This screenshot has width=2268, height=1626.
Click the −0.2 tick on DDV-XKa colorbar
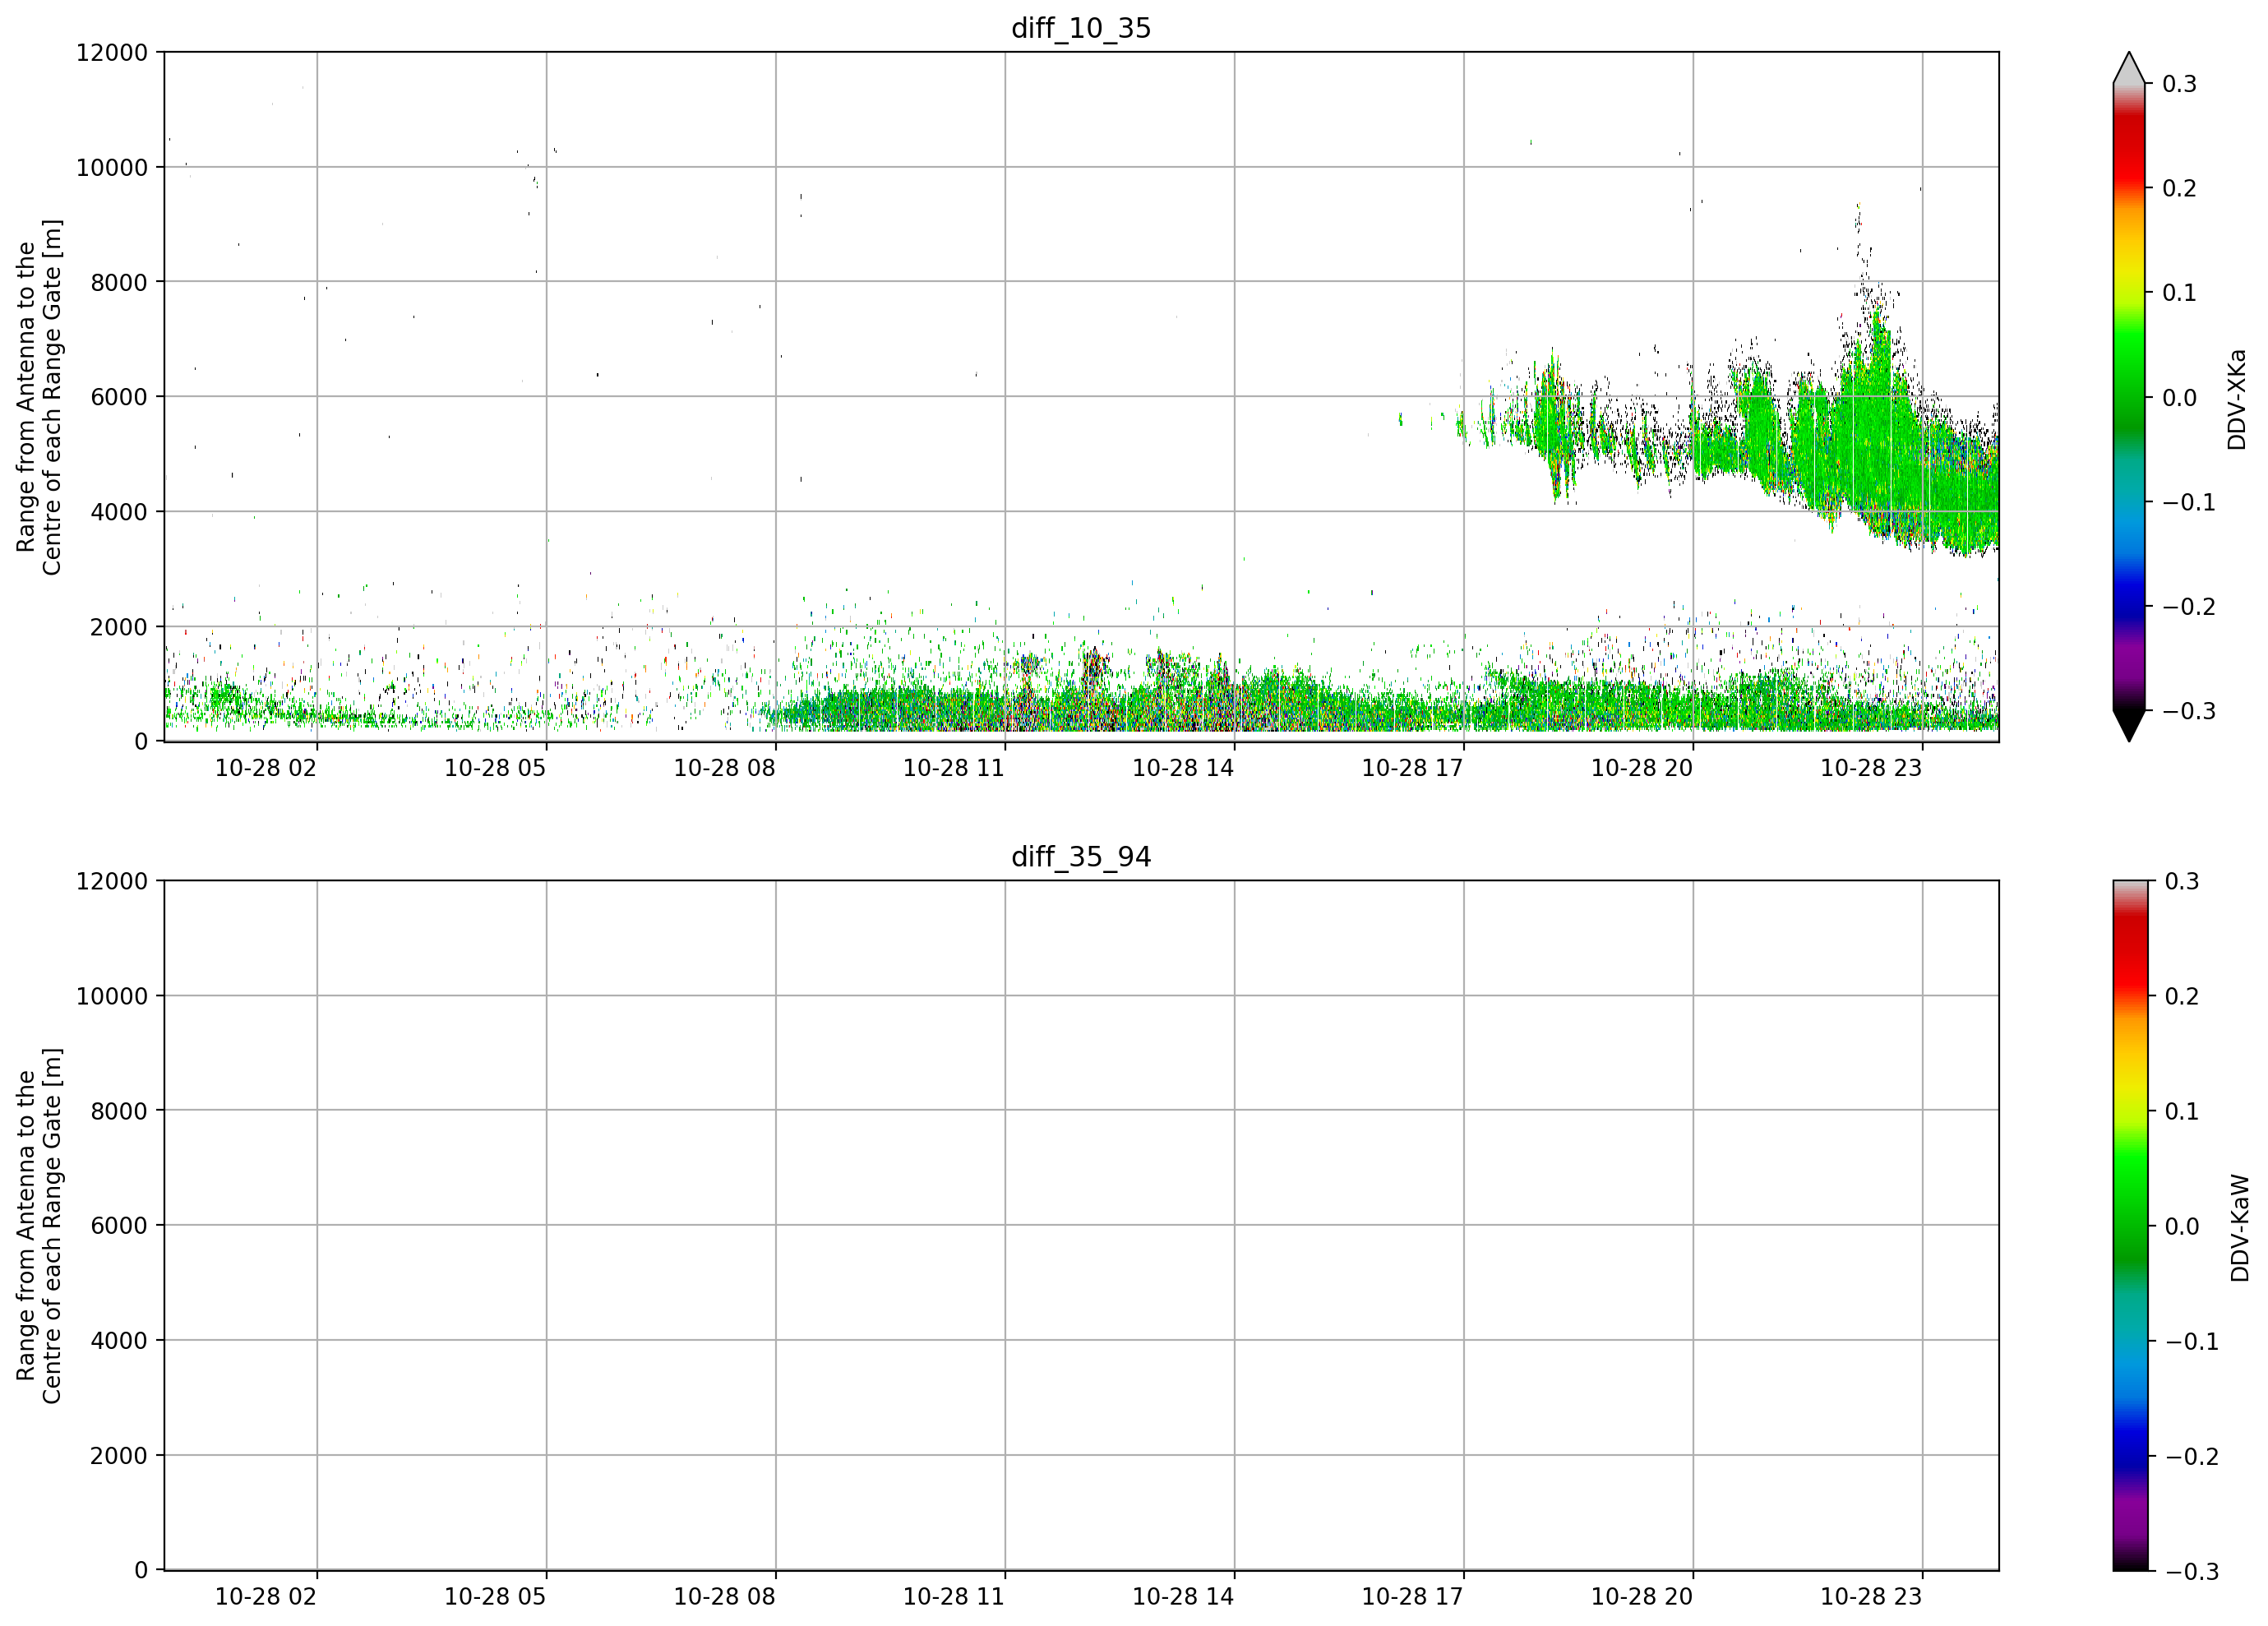coord(2189,607)
